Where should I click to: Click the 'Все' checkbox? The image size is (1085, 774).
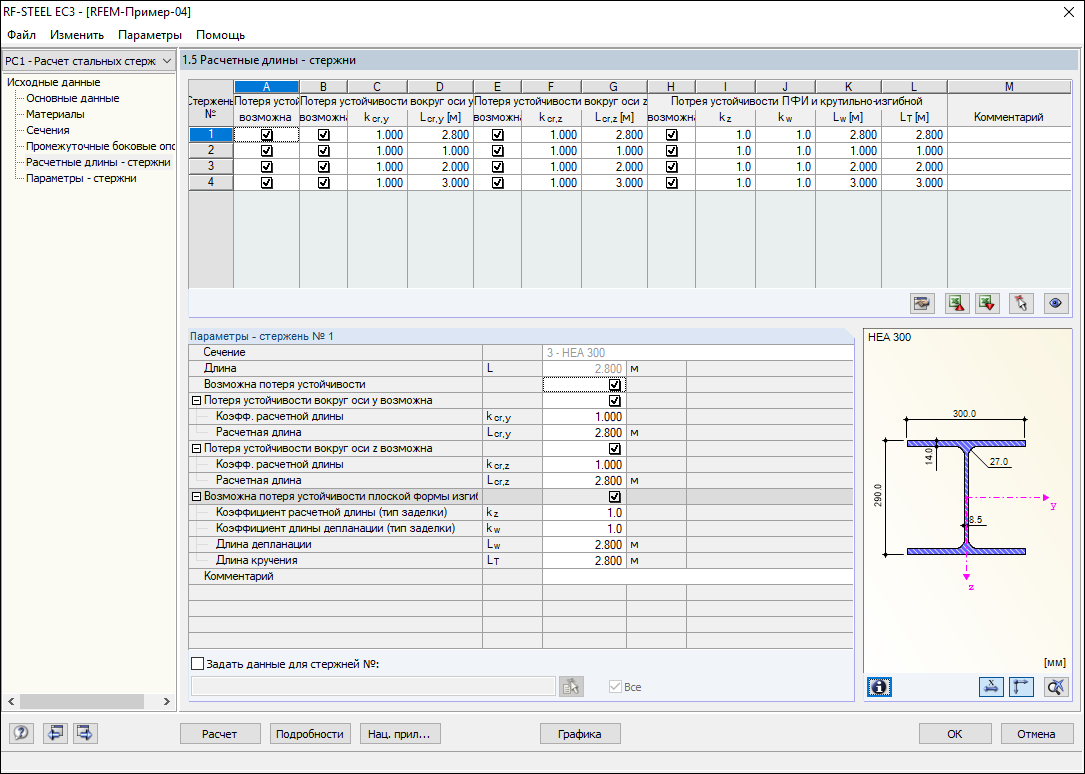(615, 687)
